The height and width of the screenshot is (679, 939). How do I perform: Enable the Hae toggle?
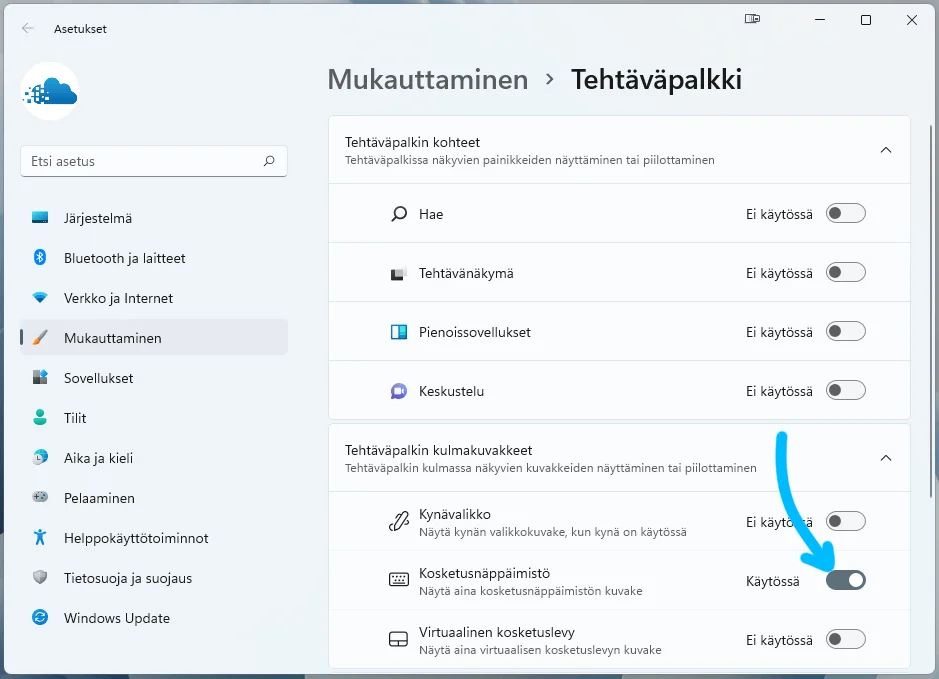(x=845, y=213)
